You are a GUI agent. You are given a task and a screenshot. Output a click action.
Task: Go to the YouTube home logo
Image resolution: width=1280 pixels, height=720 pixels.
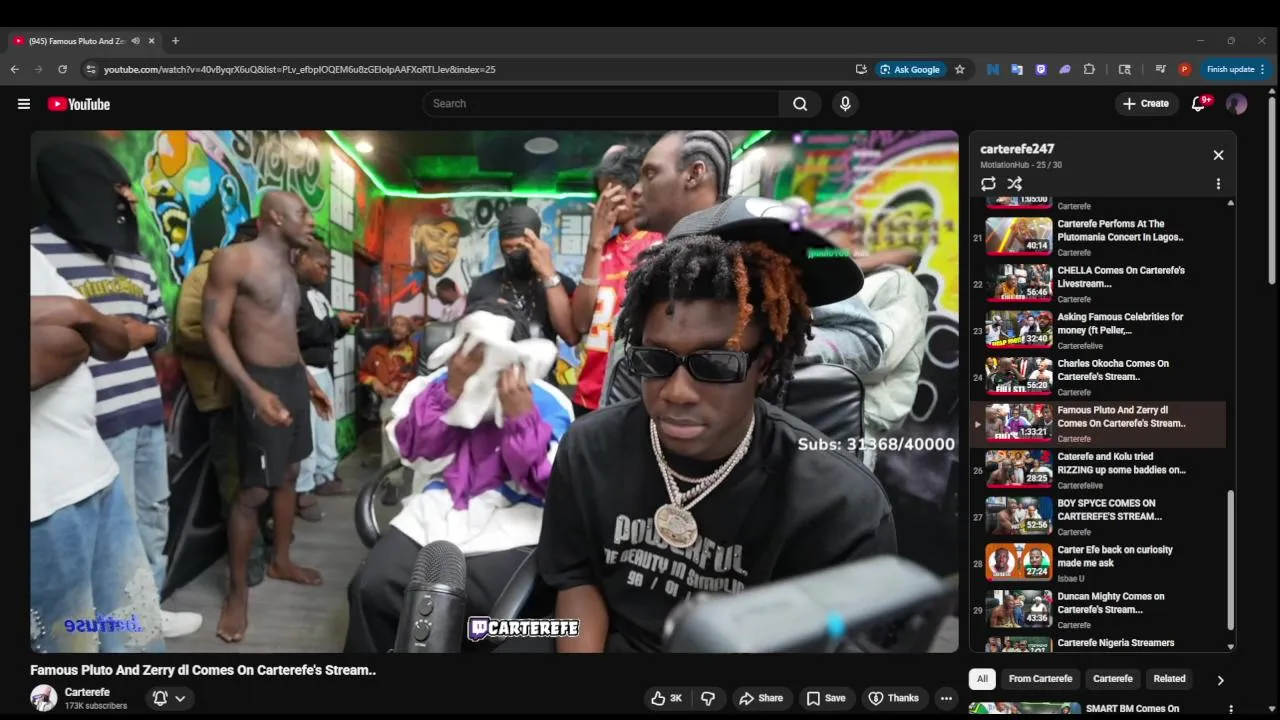click(78, 104)
